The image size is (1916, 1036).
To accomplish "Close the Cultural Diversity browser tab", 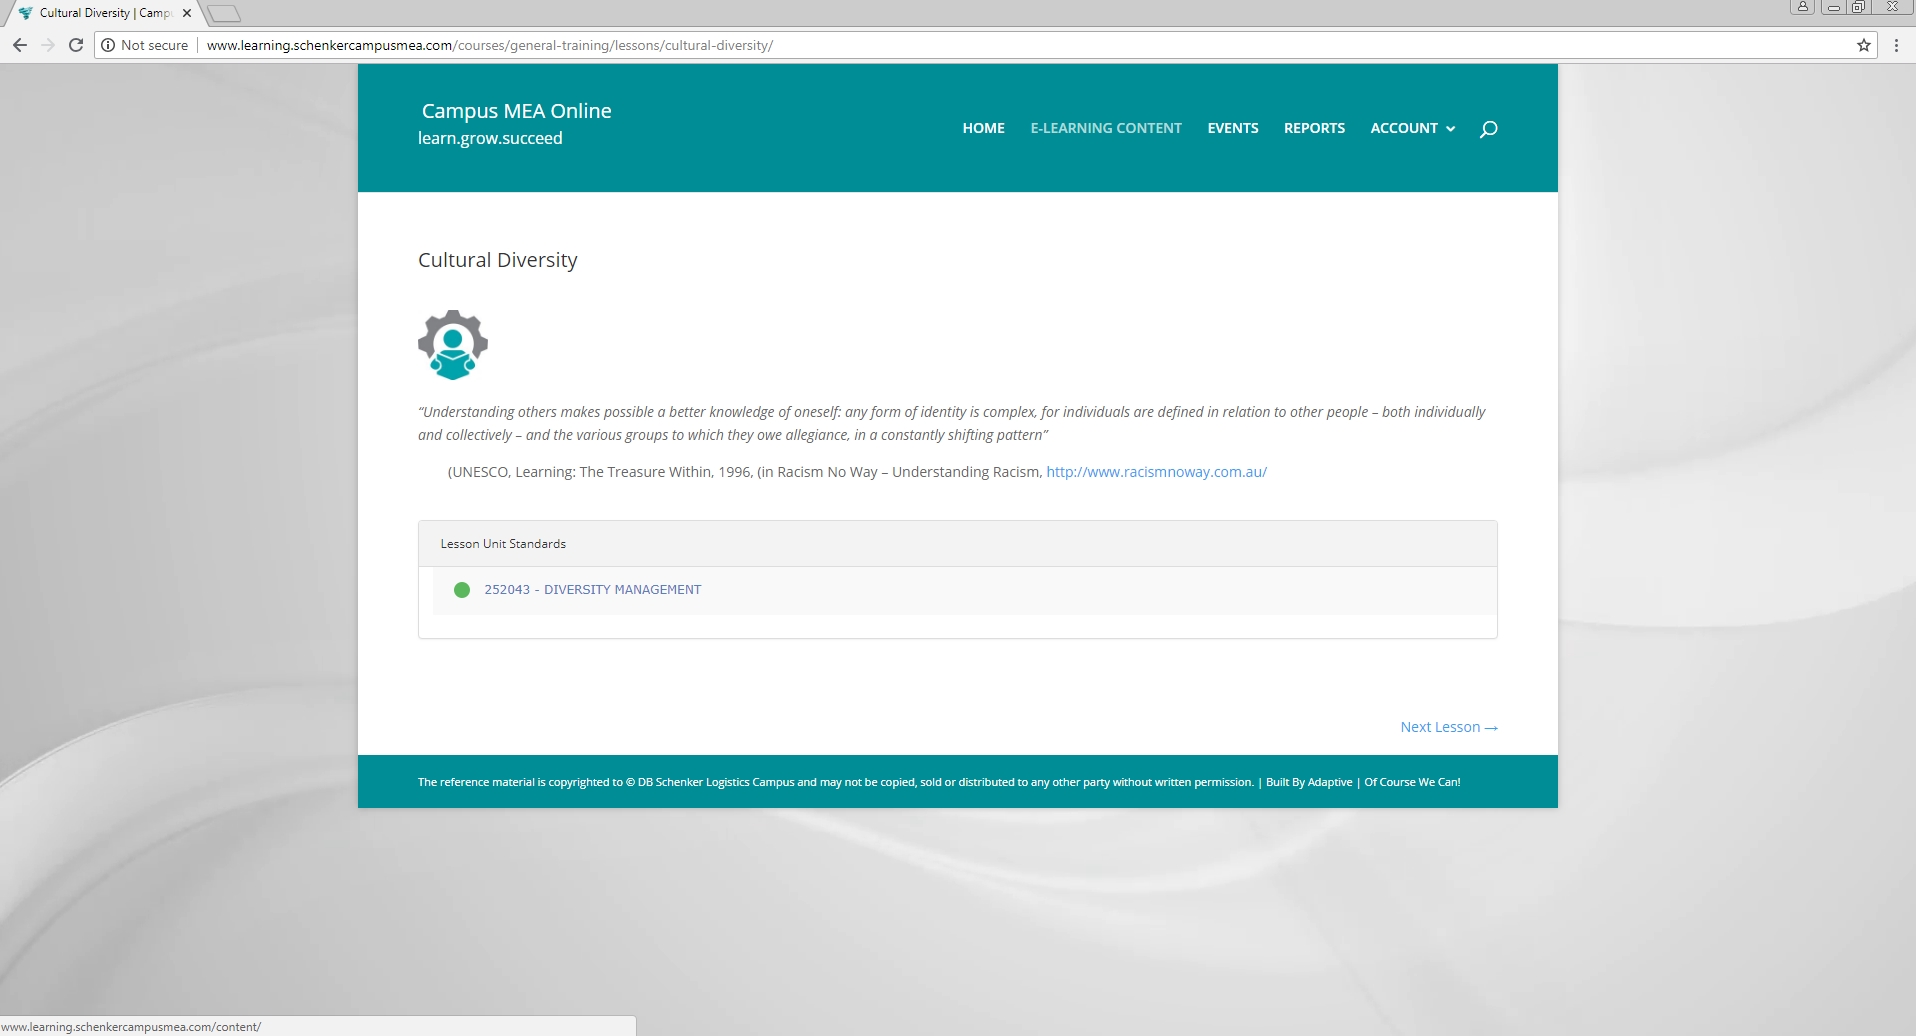I will click(187, 13).
